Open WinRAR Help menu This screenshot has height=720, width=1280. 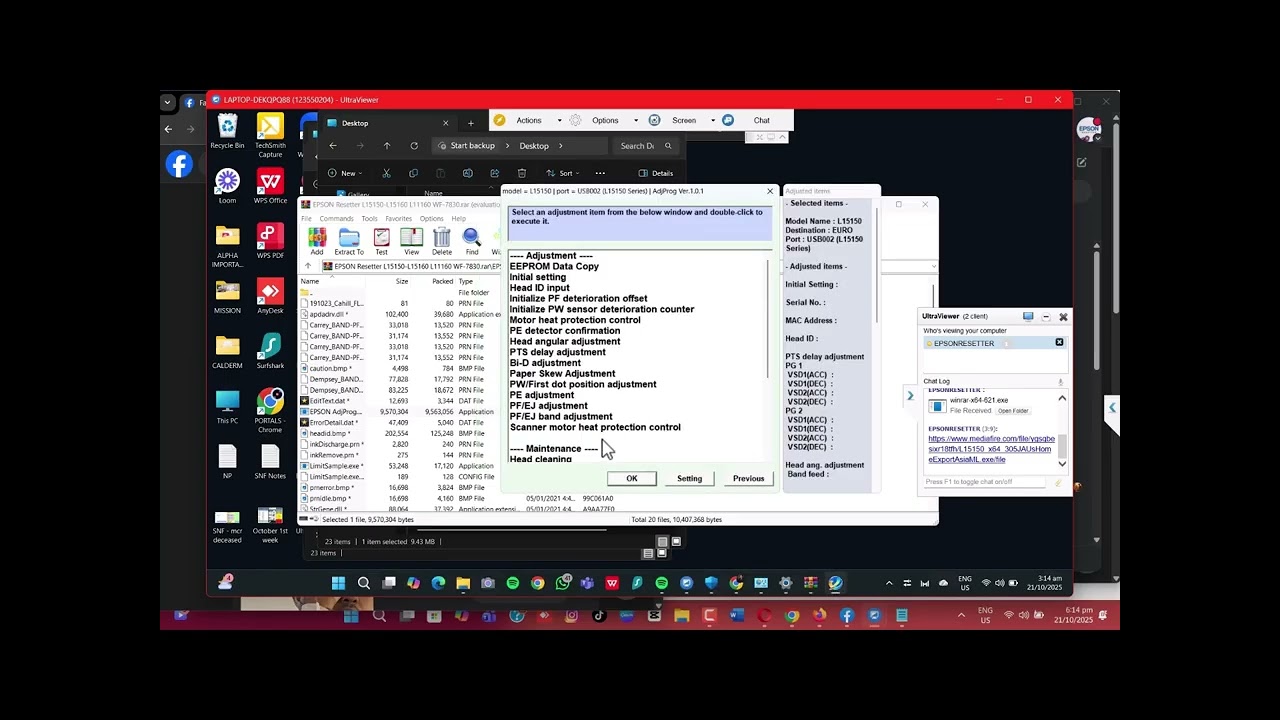coord(458,218)
